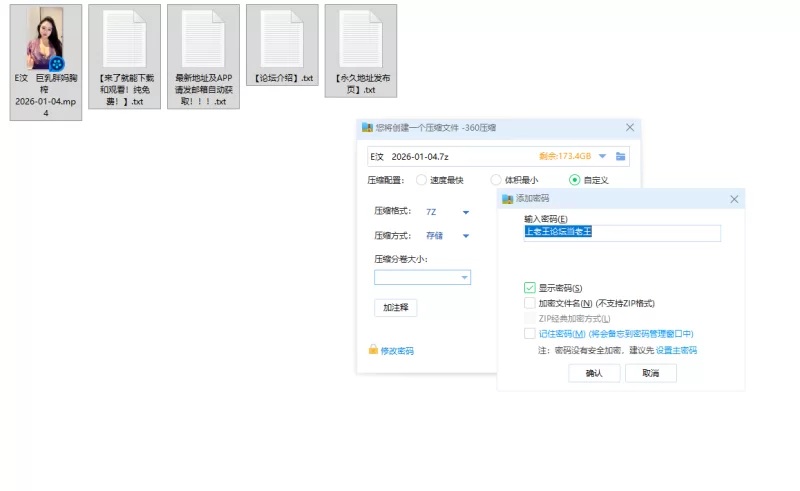
Task: Expand the archive path dropdown arrow
Action: click(603, 157)
